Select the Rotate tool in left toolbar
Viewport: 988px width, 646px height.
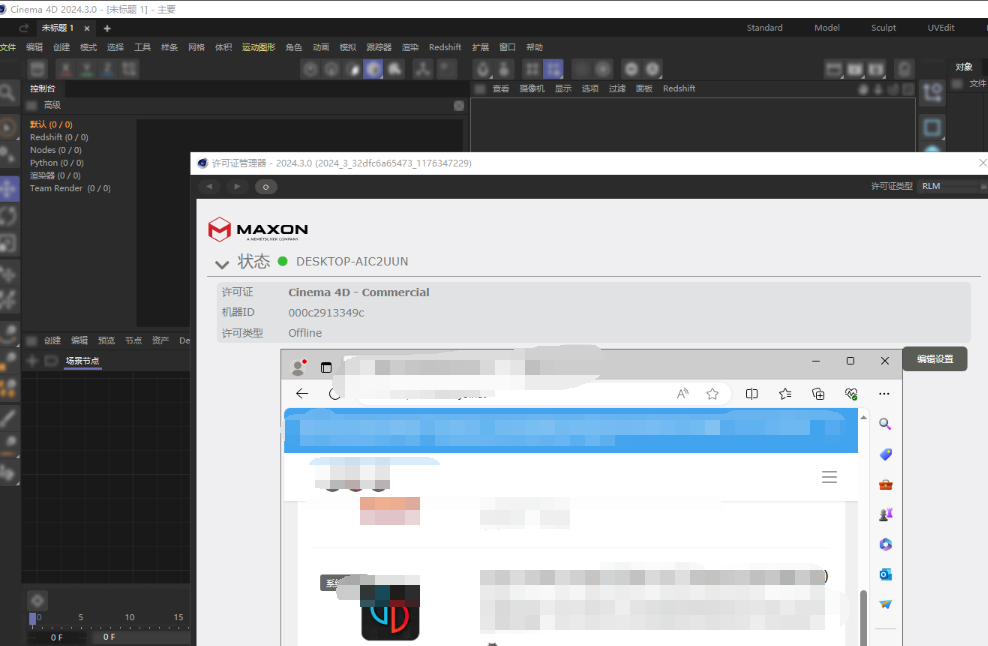pos(8,216)
